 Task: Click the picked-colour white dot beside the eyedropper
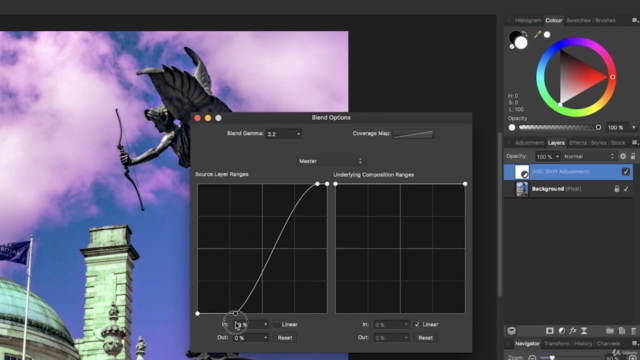(547, 35)
